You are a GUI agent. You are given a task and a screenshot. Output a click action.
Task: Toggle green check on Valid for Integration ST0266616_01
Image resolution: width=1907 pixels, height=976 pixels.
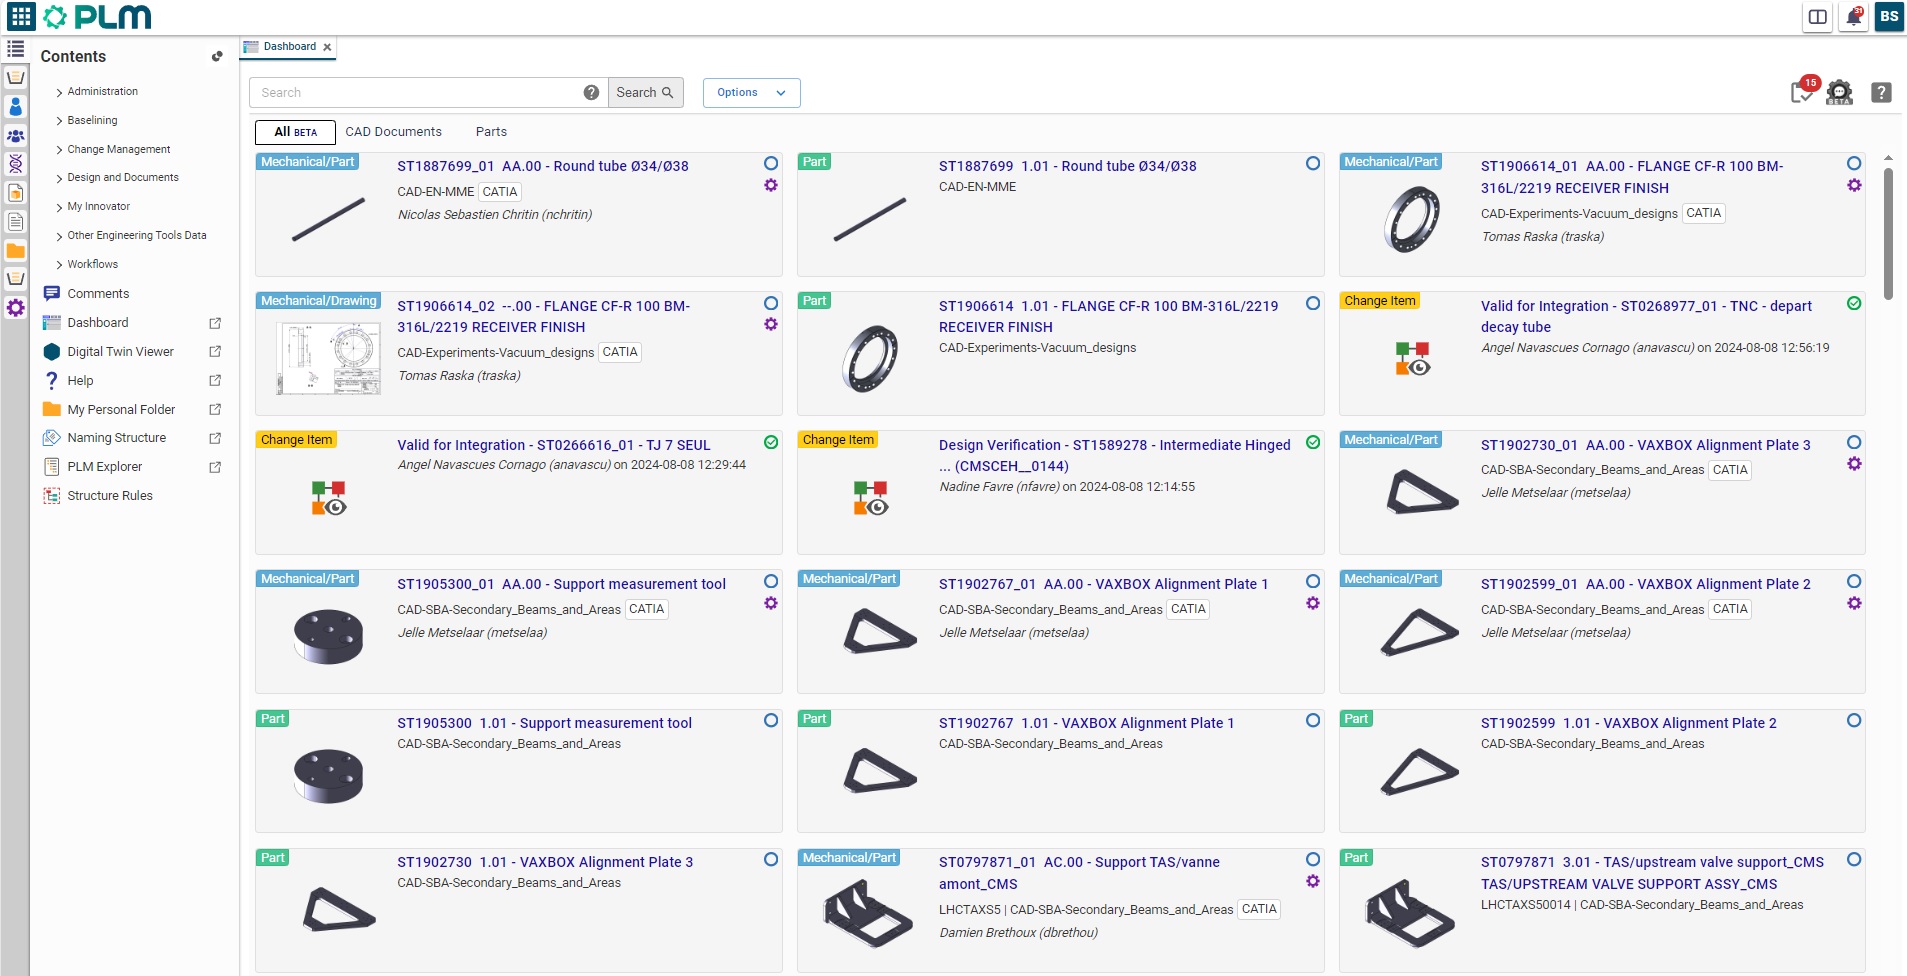[771, 442]
